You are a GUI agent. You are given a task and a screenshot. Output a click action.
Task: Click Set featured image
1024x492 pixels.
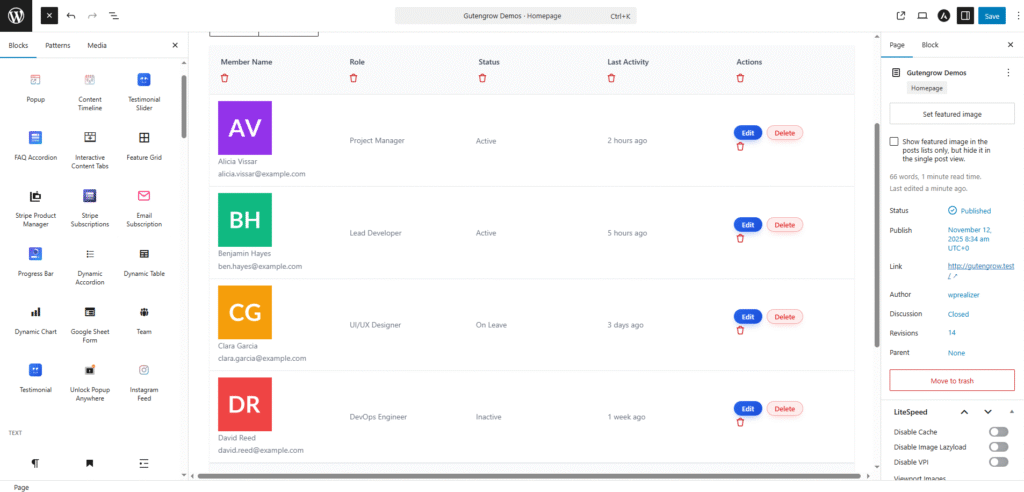click(952, 114)
